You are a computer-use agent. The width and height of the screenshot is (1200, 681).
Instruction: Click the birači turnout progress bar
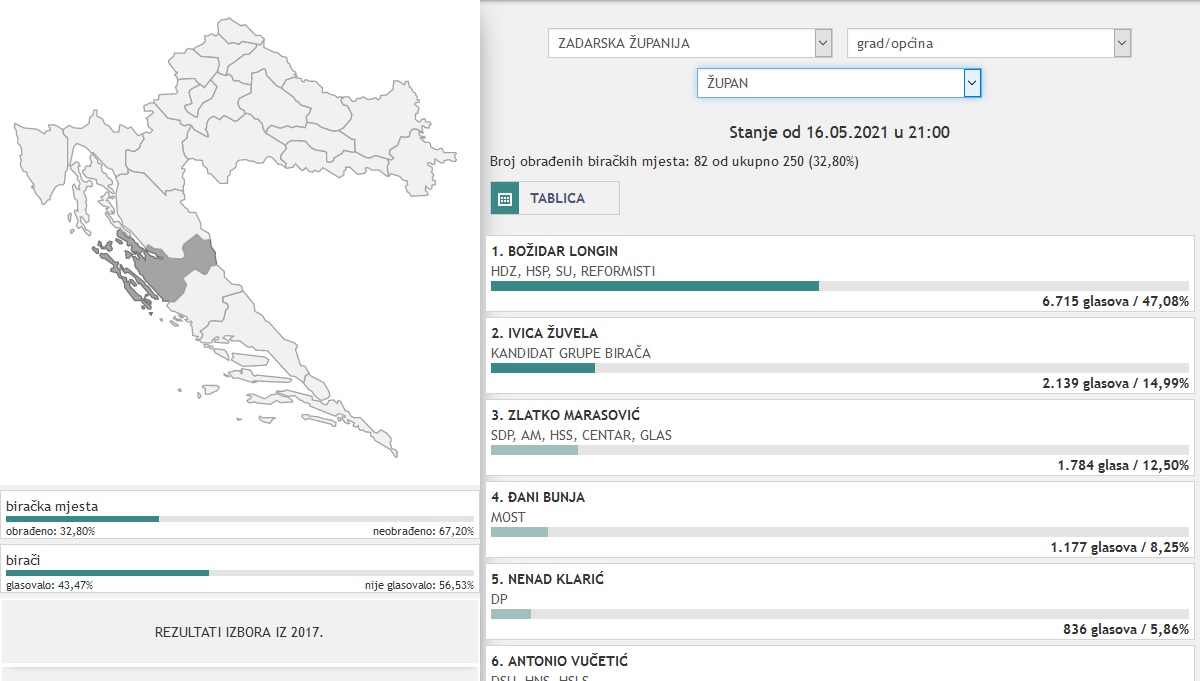pyautogui.click(x=240, y=573)
